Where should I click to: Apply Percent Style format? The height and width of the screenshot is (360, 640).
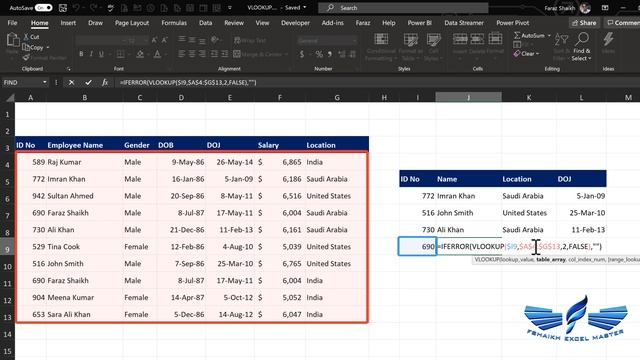pos(319,54)
